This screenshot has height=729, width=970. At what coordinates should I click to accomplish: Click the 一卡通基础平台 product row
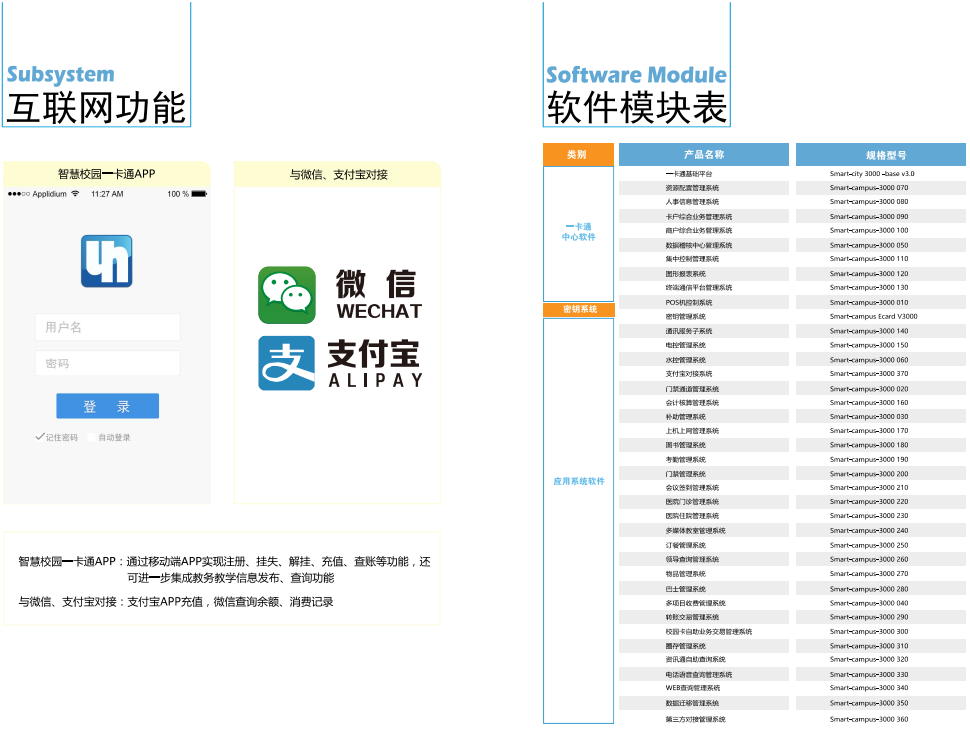[x=704, y=174]
